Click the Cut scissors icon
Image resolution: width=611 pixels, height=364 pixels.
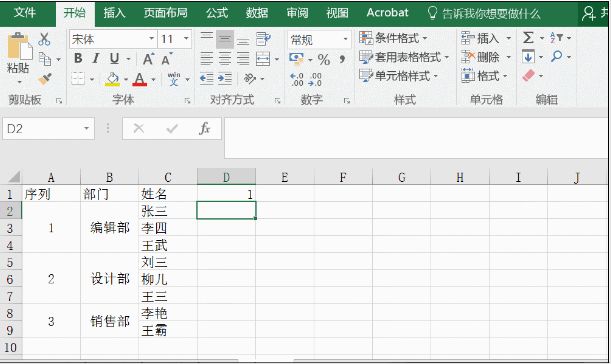click(44, 39)
